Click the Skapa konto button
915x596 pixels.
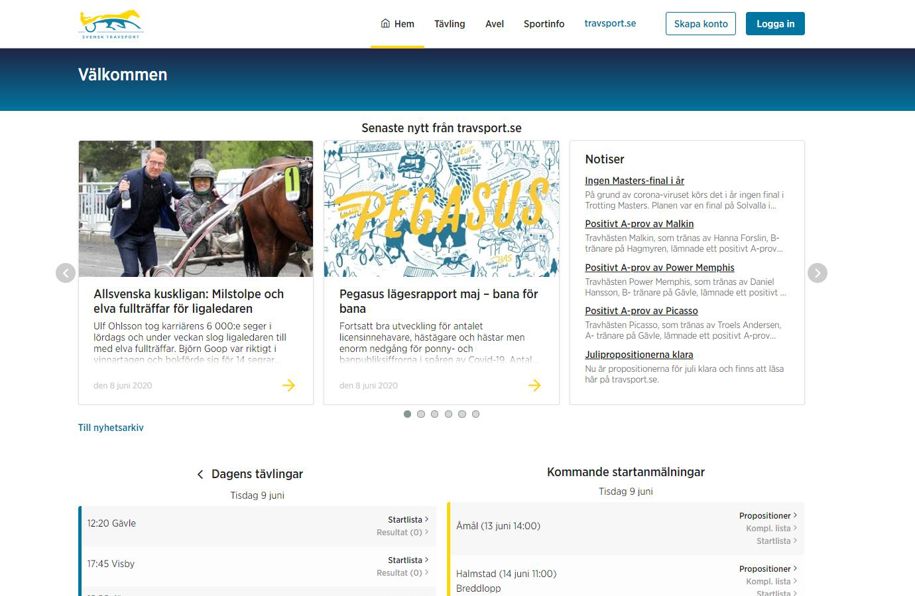(x=700, y=24)
